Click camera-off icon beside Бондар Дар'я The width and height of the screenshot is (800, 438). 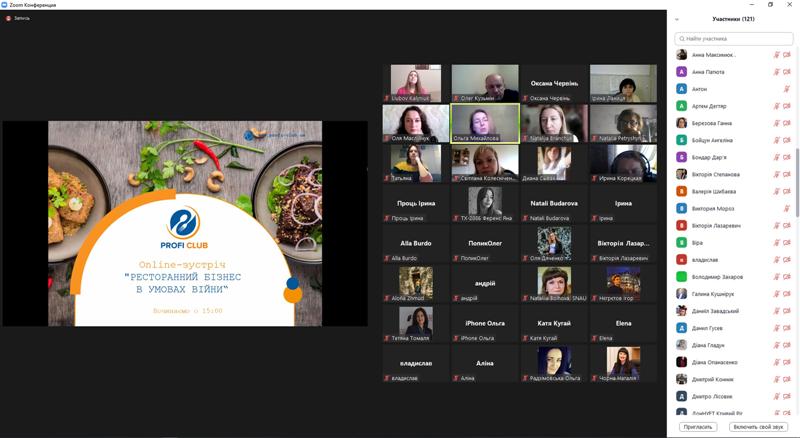[x=787, y=157]
